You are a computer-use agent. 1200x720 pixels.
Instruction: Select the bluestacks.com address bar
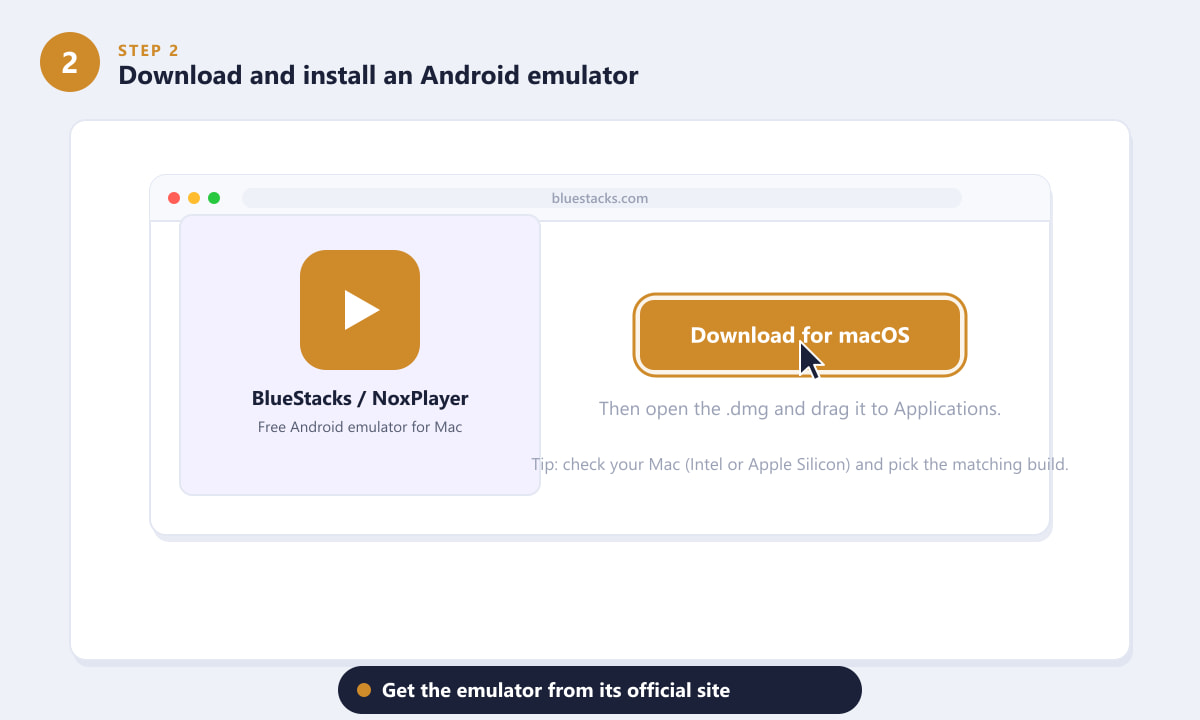point(601,198)
